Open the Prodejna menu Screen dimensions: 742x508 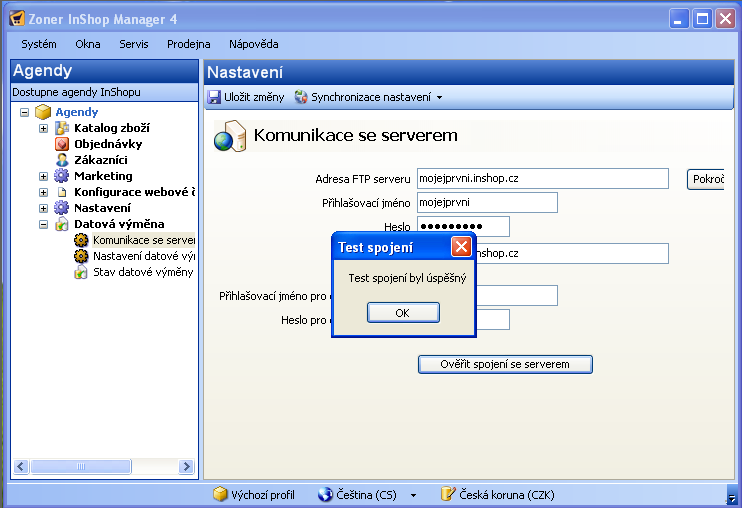click(x=188, y=44)
